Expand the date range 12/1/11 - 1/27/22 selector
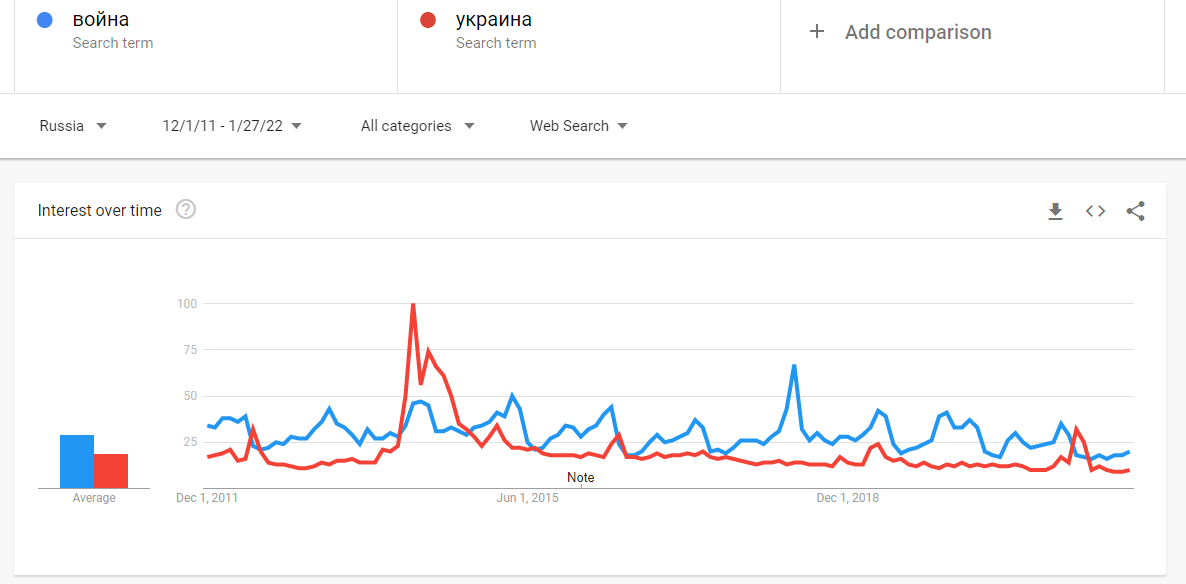 (232, 126)
